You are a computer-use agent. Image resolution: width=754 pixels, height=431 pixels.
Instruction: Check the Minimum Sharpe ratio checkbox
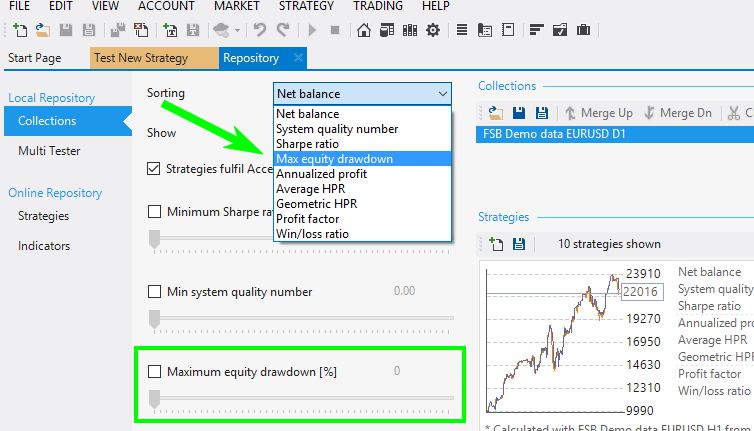pyautogui.click(x=155, y=211)
